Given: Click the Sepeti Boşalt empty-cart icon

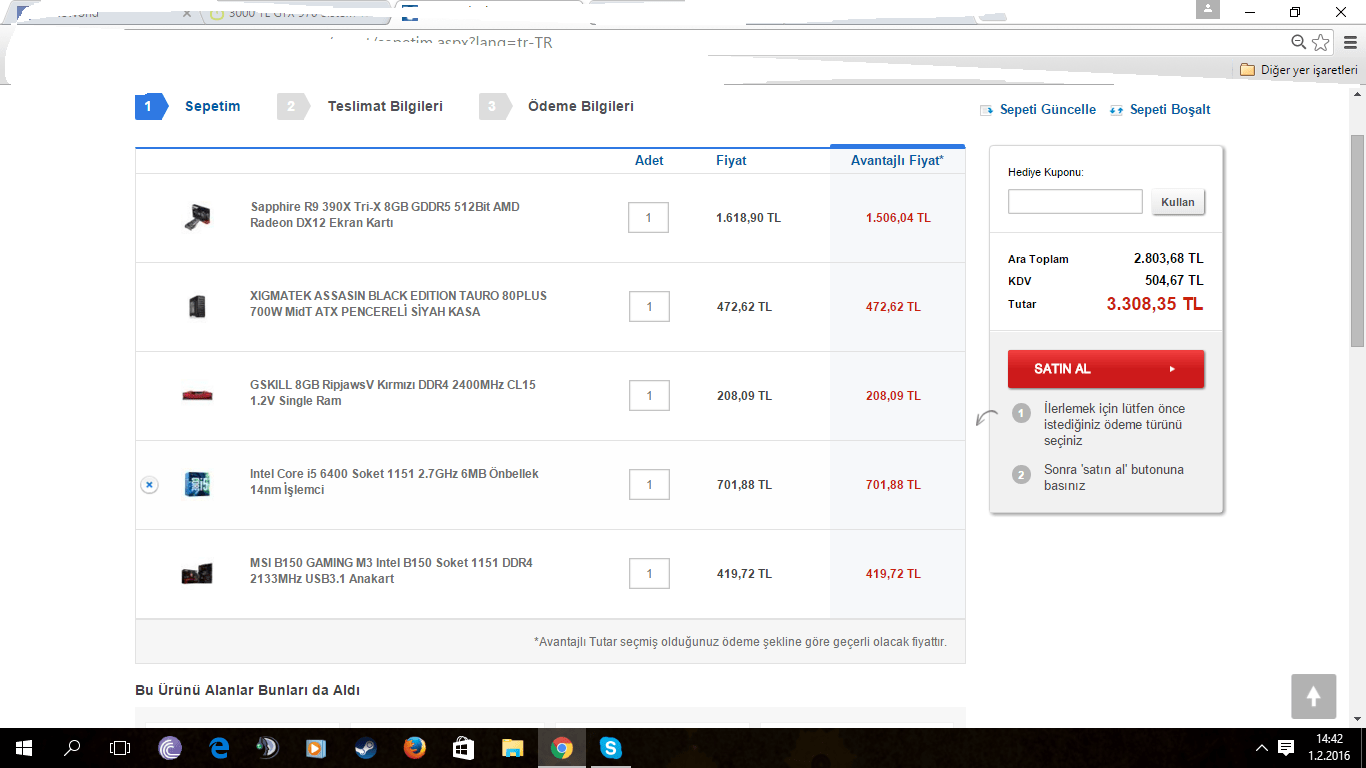Looking at the screenshot, I should (1115, 110).
